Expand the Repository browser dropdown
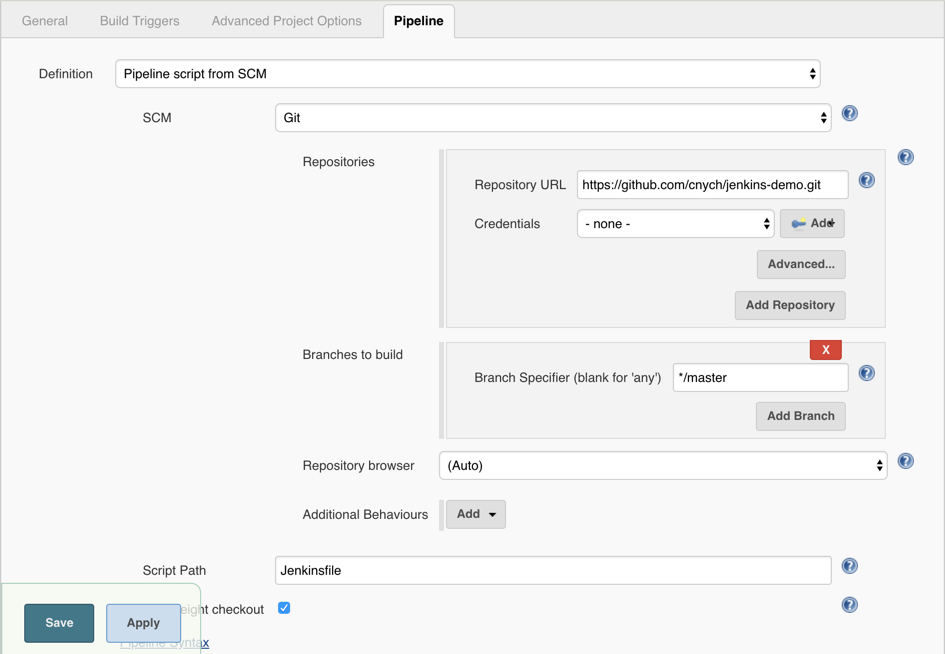Screen dimensions: 945x654 (x=663, y=466)
